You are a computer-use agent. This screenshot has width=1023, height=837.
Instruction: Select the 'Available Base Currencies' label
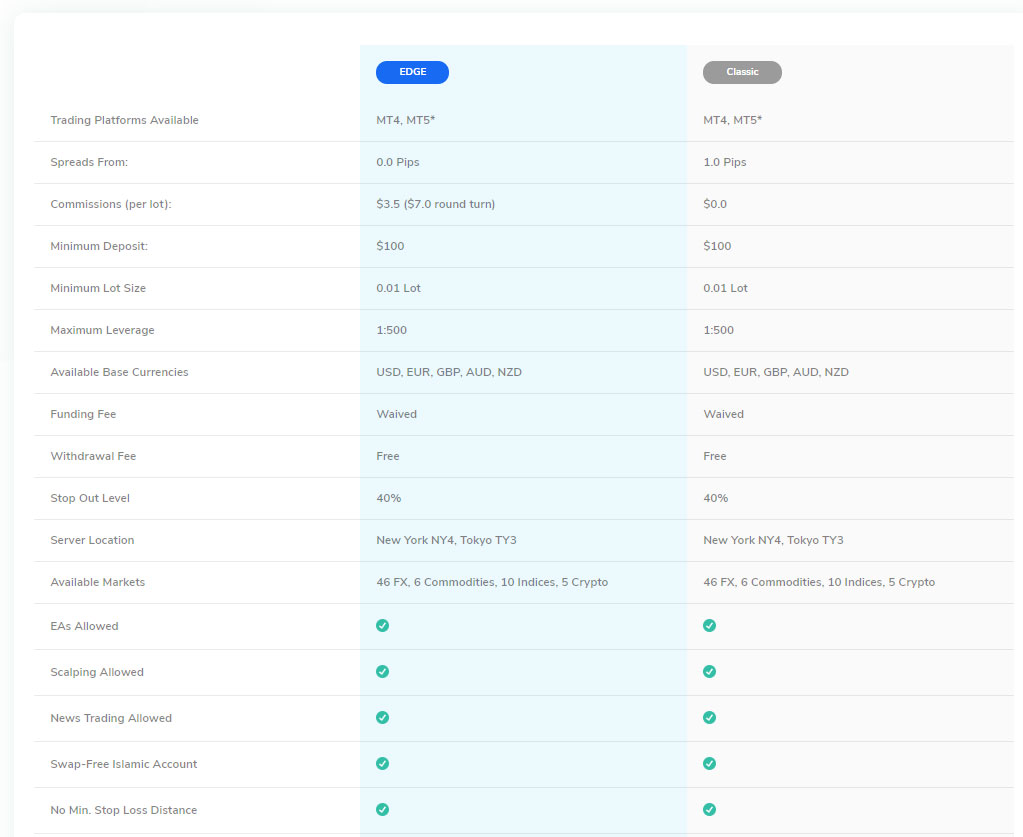[119, 373]
